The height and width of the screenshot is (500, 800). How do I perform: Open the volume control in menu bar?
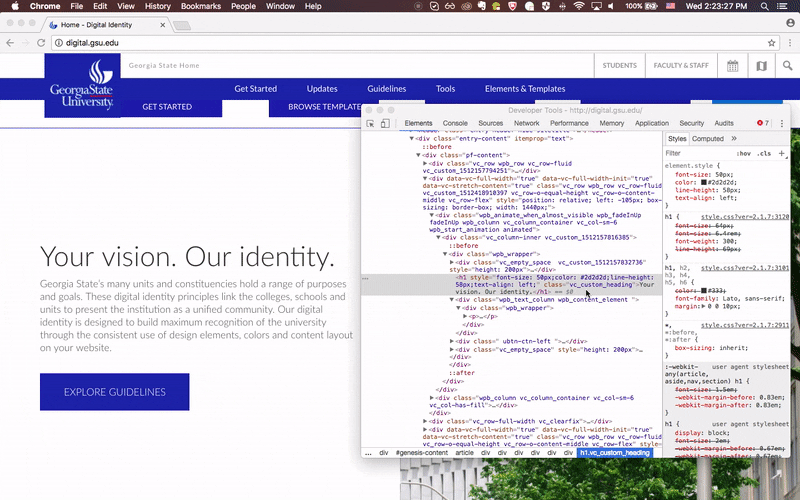611,6
